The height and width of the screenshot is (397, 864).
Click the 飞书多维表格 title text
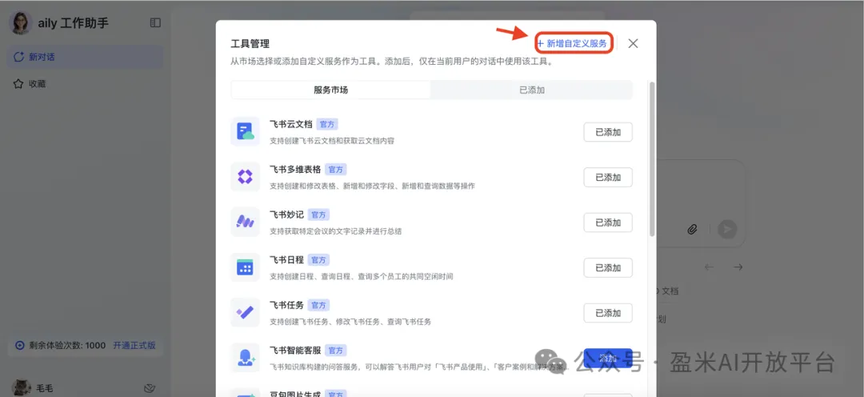(x=295, y=169)
